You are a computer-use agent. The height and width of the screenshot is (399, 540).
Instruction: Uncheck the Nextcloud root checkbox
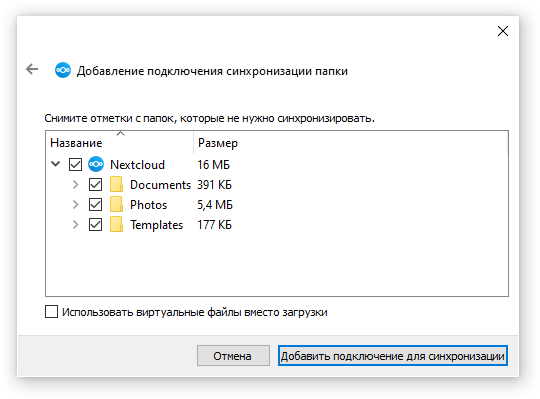point(75,165)
